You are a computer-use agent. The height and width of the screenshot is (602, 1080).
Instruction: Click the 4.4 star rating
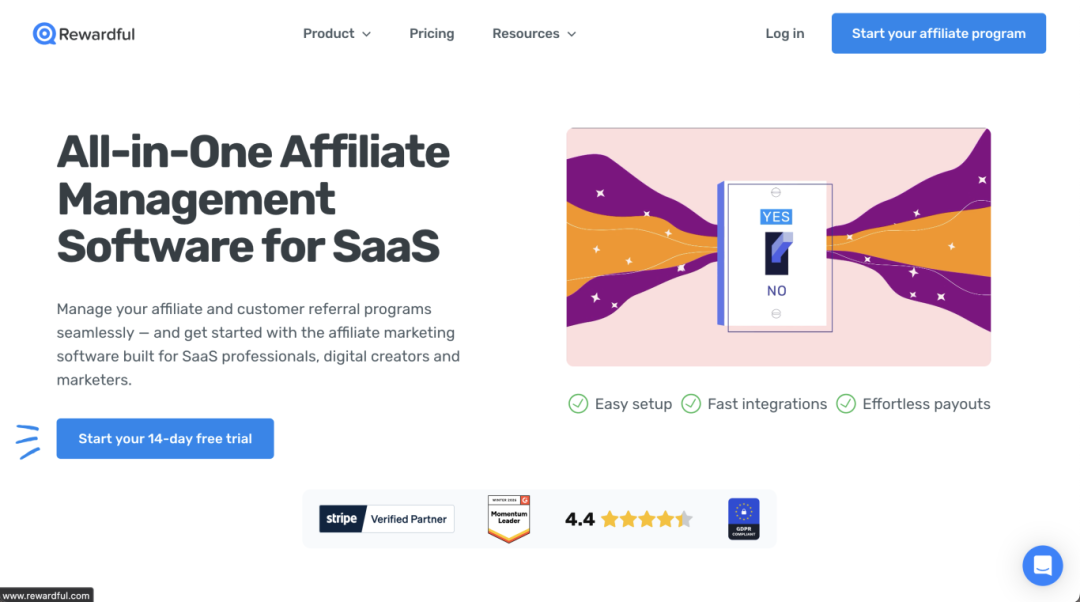[629, 519]
